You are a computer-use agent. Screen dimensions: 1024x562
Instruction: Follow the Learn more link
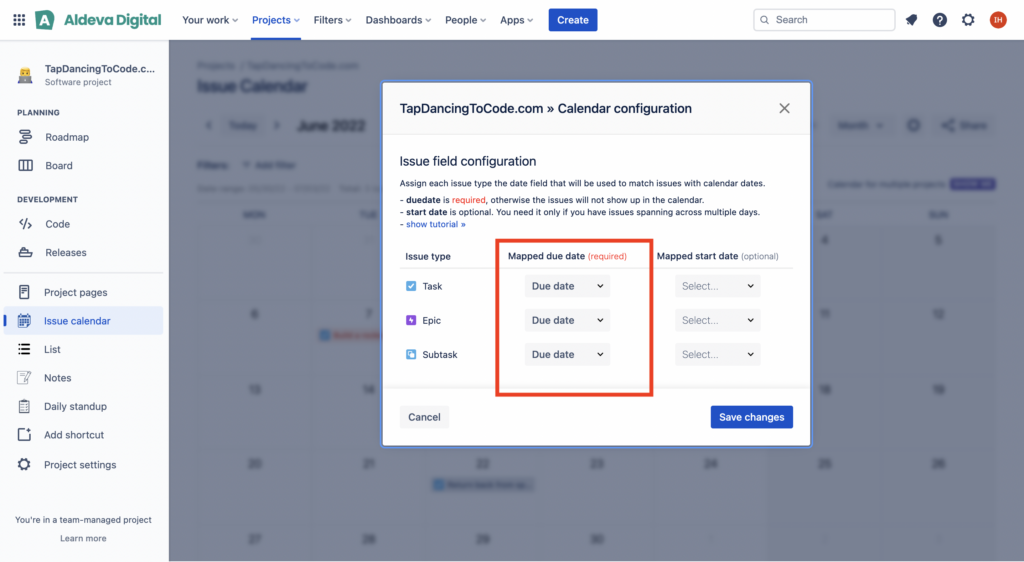[83, 539]
